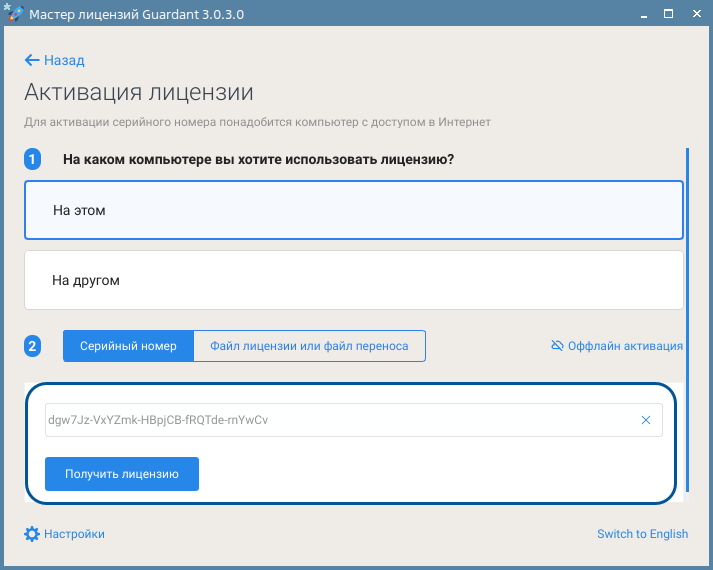This screenshot has width=713, height=570.
Task: Open settings via the gear icon
Action: 32,534
